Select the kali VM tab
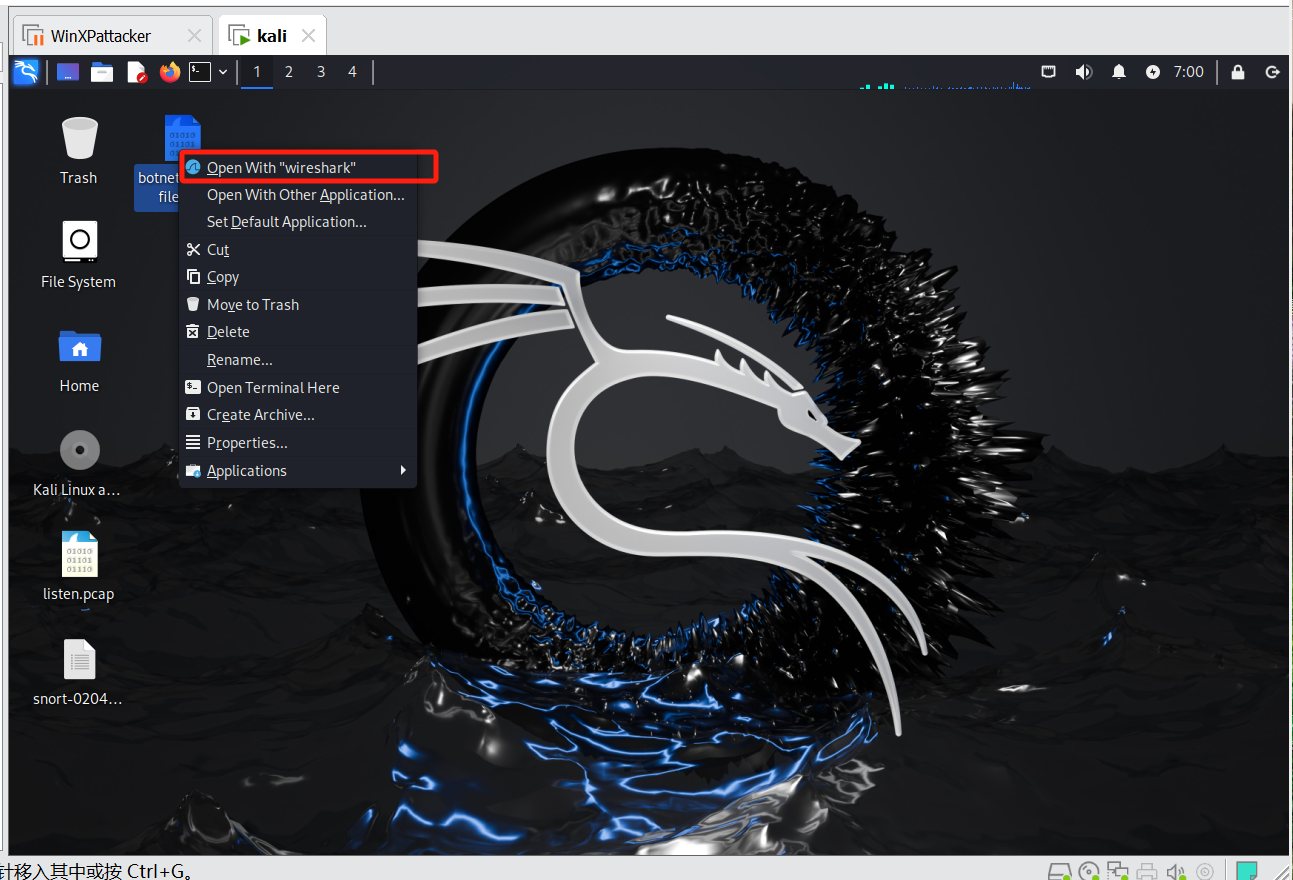The height and width of the screenshot is (880, 1293). 272,36
